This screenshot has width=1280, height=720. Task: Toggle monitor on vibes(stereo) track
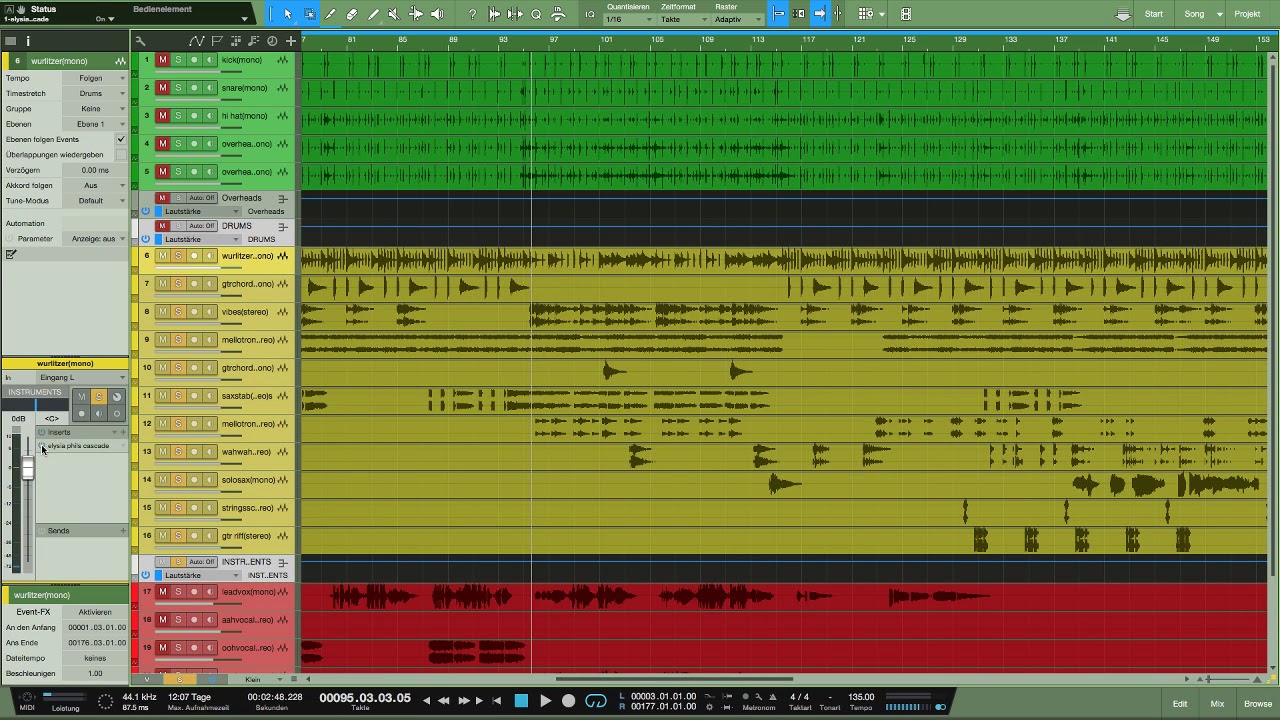[210, 312]
